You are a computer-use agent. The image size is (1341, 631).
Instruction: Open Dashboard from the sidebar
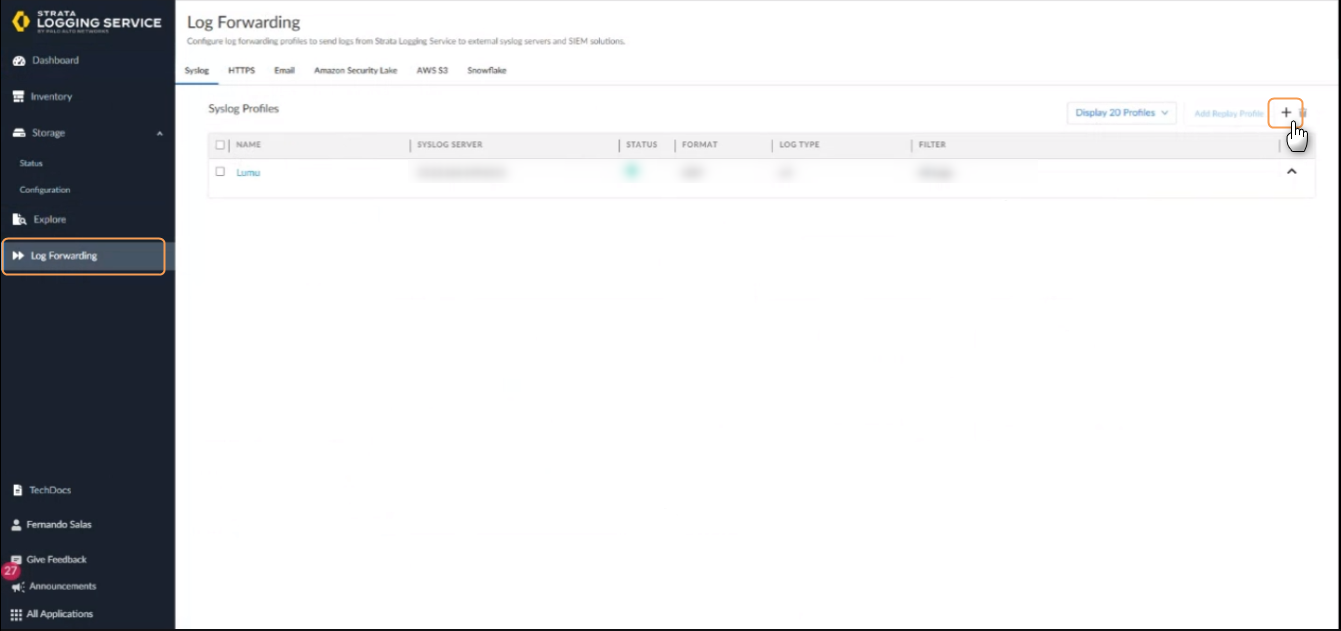tap(54, 61)
